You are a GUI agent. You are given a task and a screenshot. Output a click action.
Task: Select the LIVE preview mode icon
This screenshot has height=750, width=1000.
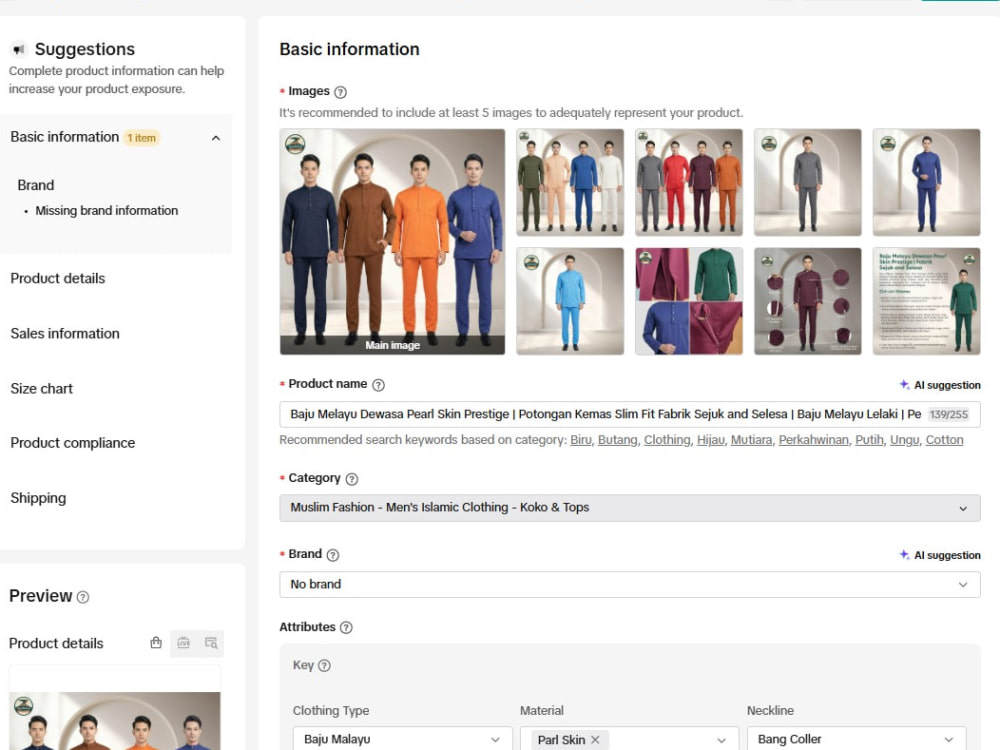pyautogui.click(x=184, y=643)
